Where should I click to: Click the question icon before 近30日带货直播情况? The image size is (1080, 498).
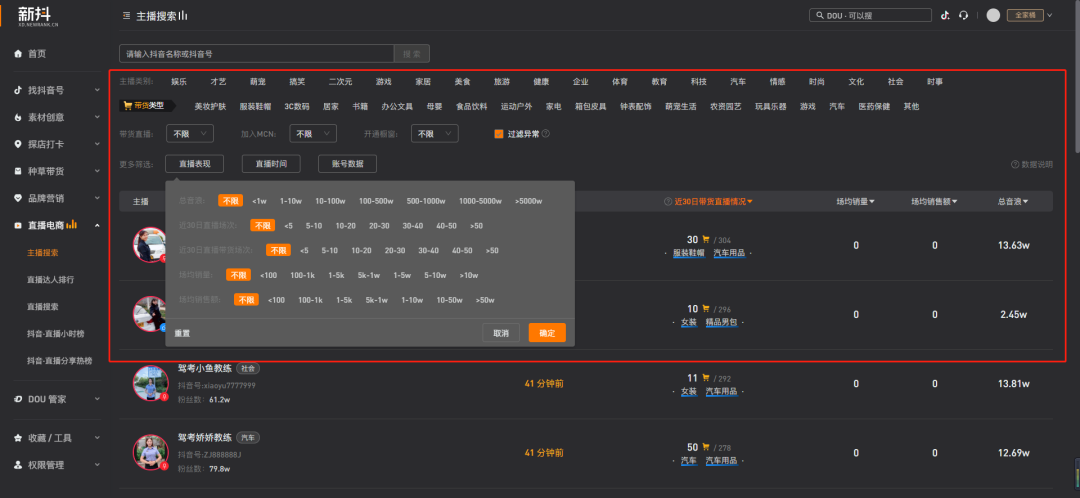pyautogui.click(x=667, y=202)
